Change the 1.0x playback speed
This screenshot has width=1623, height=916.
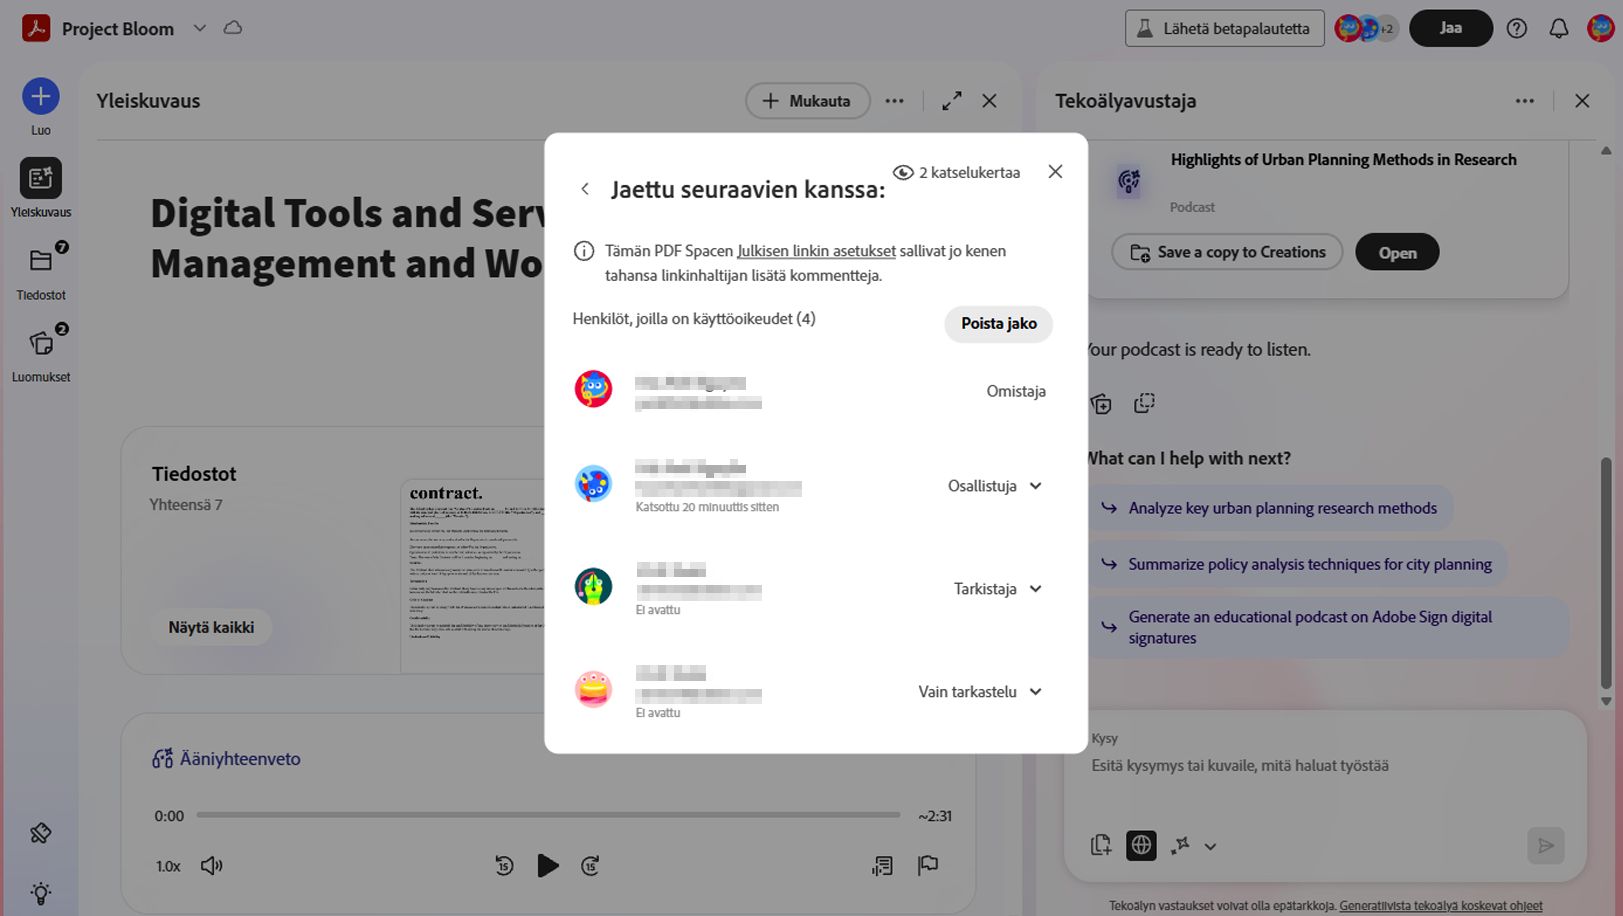(168, 866)
